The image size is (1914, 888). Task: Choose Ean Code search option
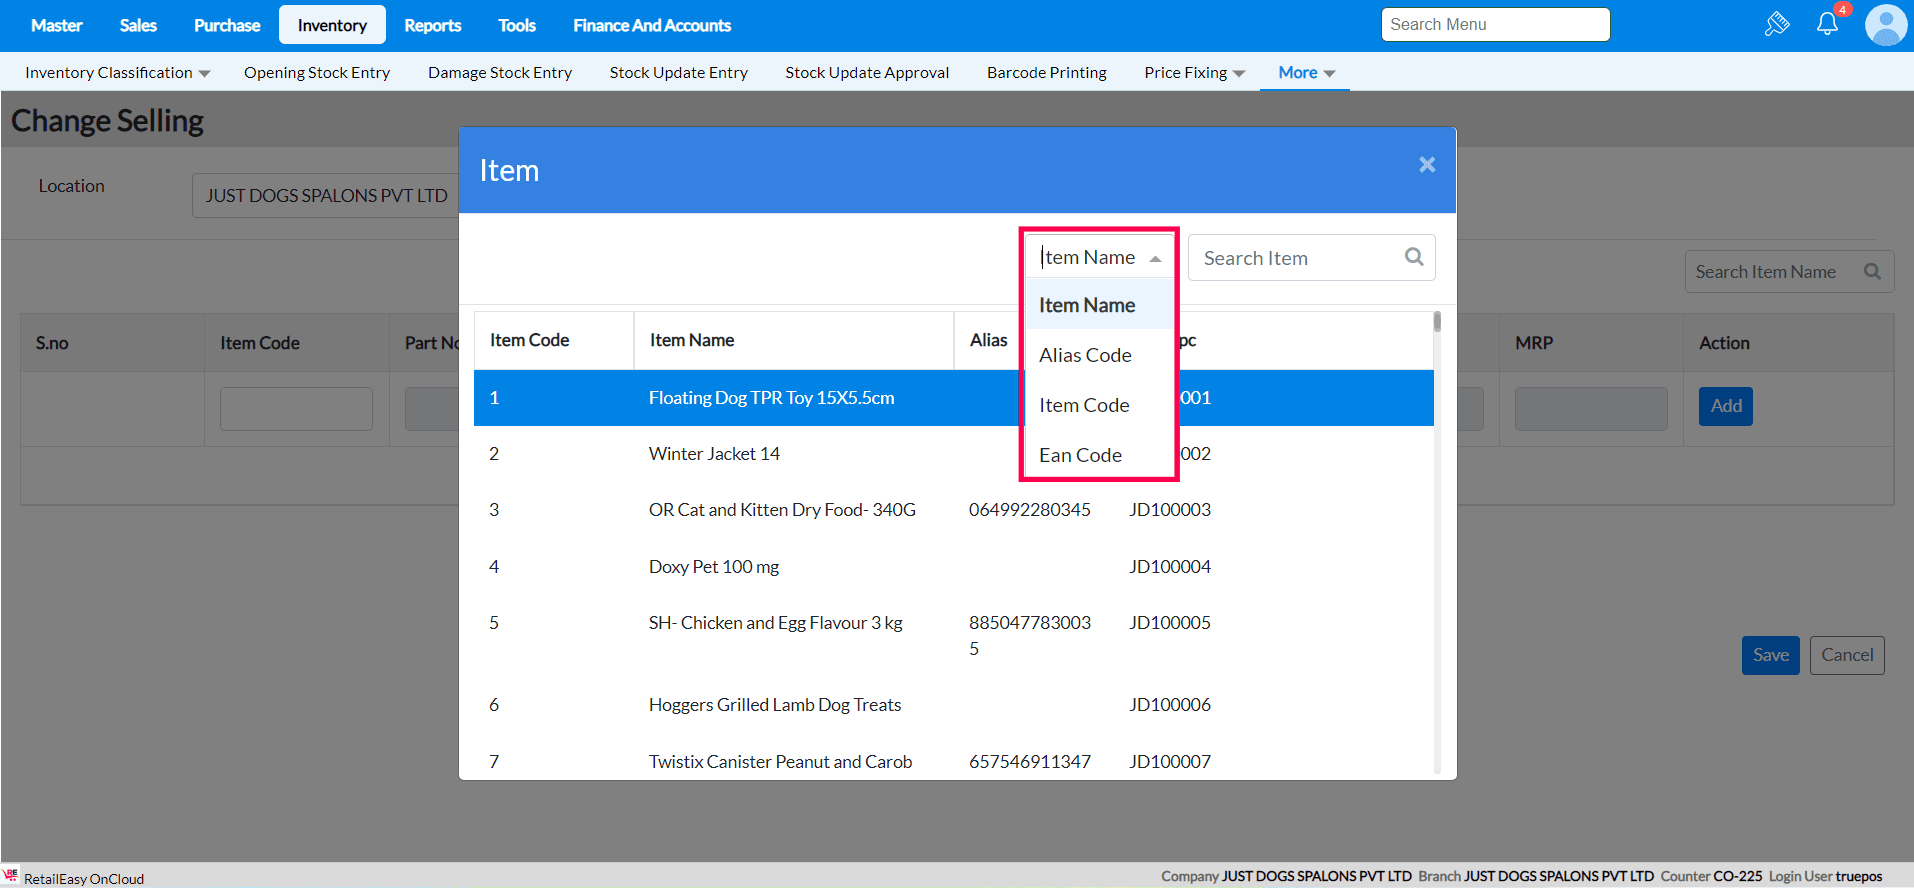click(1080, 455)
